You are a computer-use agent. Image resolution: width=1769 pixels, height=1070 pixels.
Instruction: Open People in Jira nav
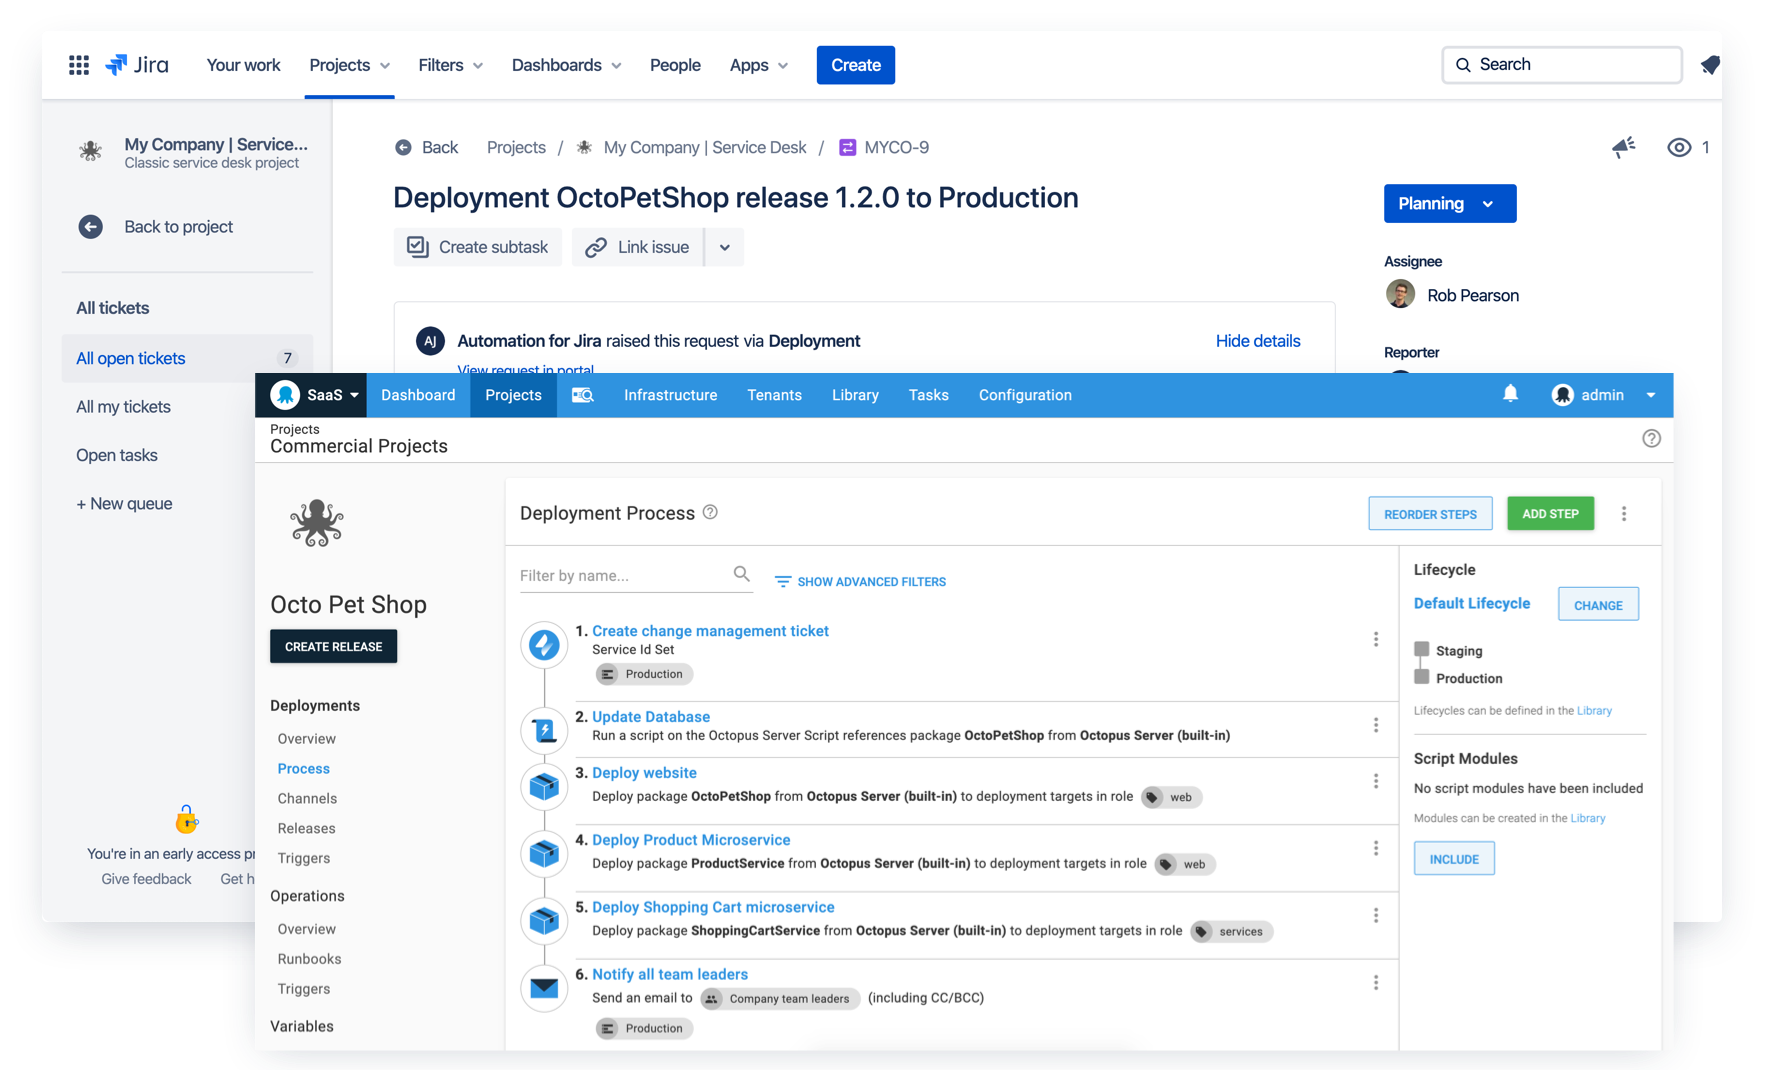[x=675, y=65]
